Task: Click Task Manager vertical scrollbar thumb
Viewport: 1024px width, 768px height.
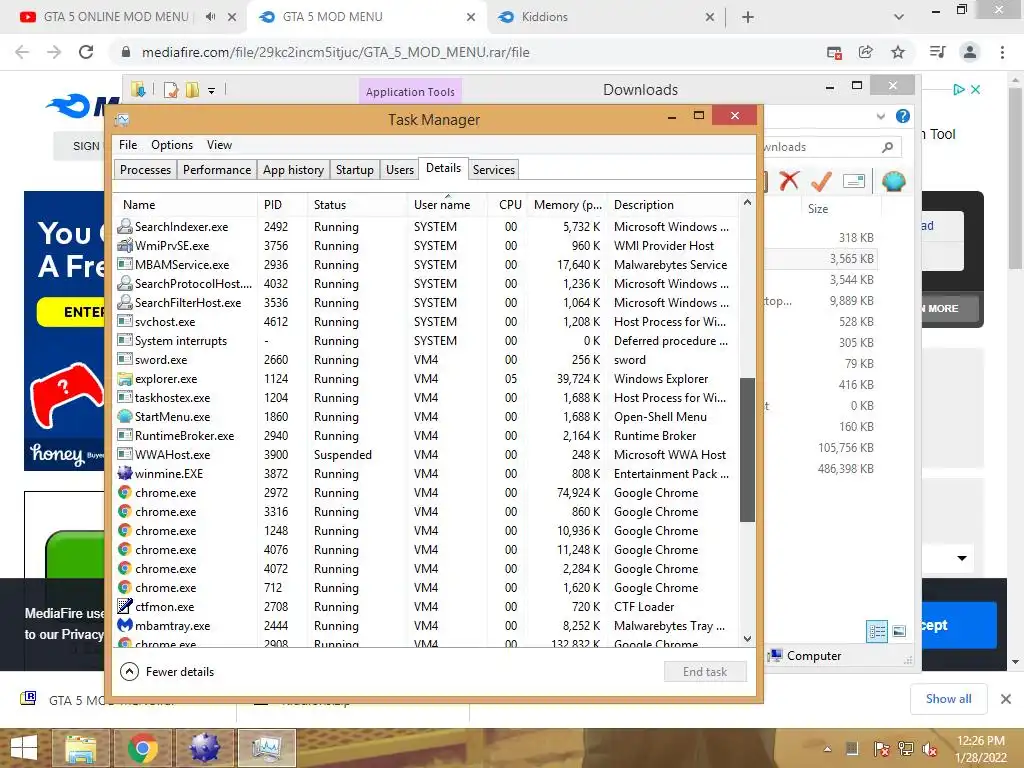Action: point(747,449)
